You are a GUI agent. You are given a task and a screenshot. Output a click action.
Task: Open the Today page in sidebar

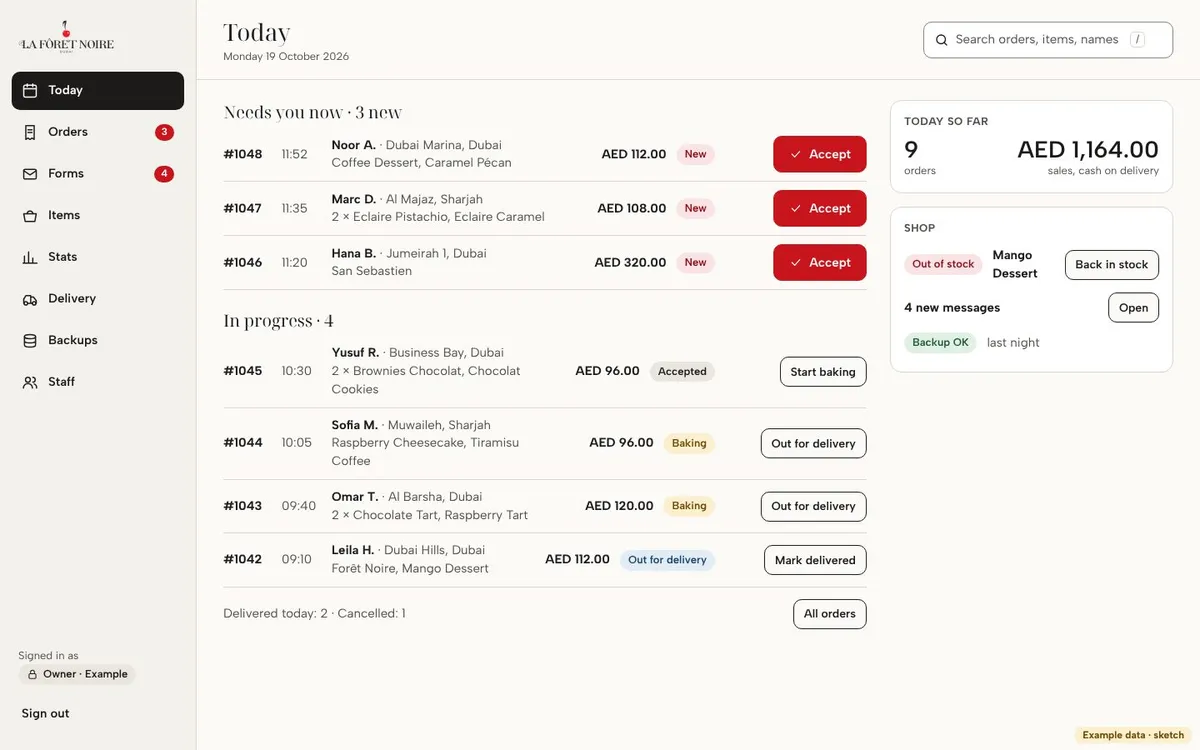98,91
